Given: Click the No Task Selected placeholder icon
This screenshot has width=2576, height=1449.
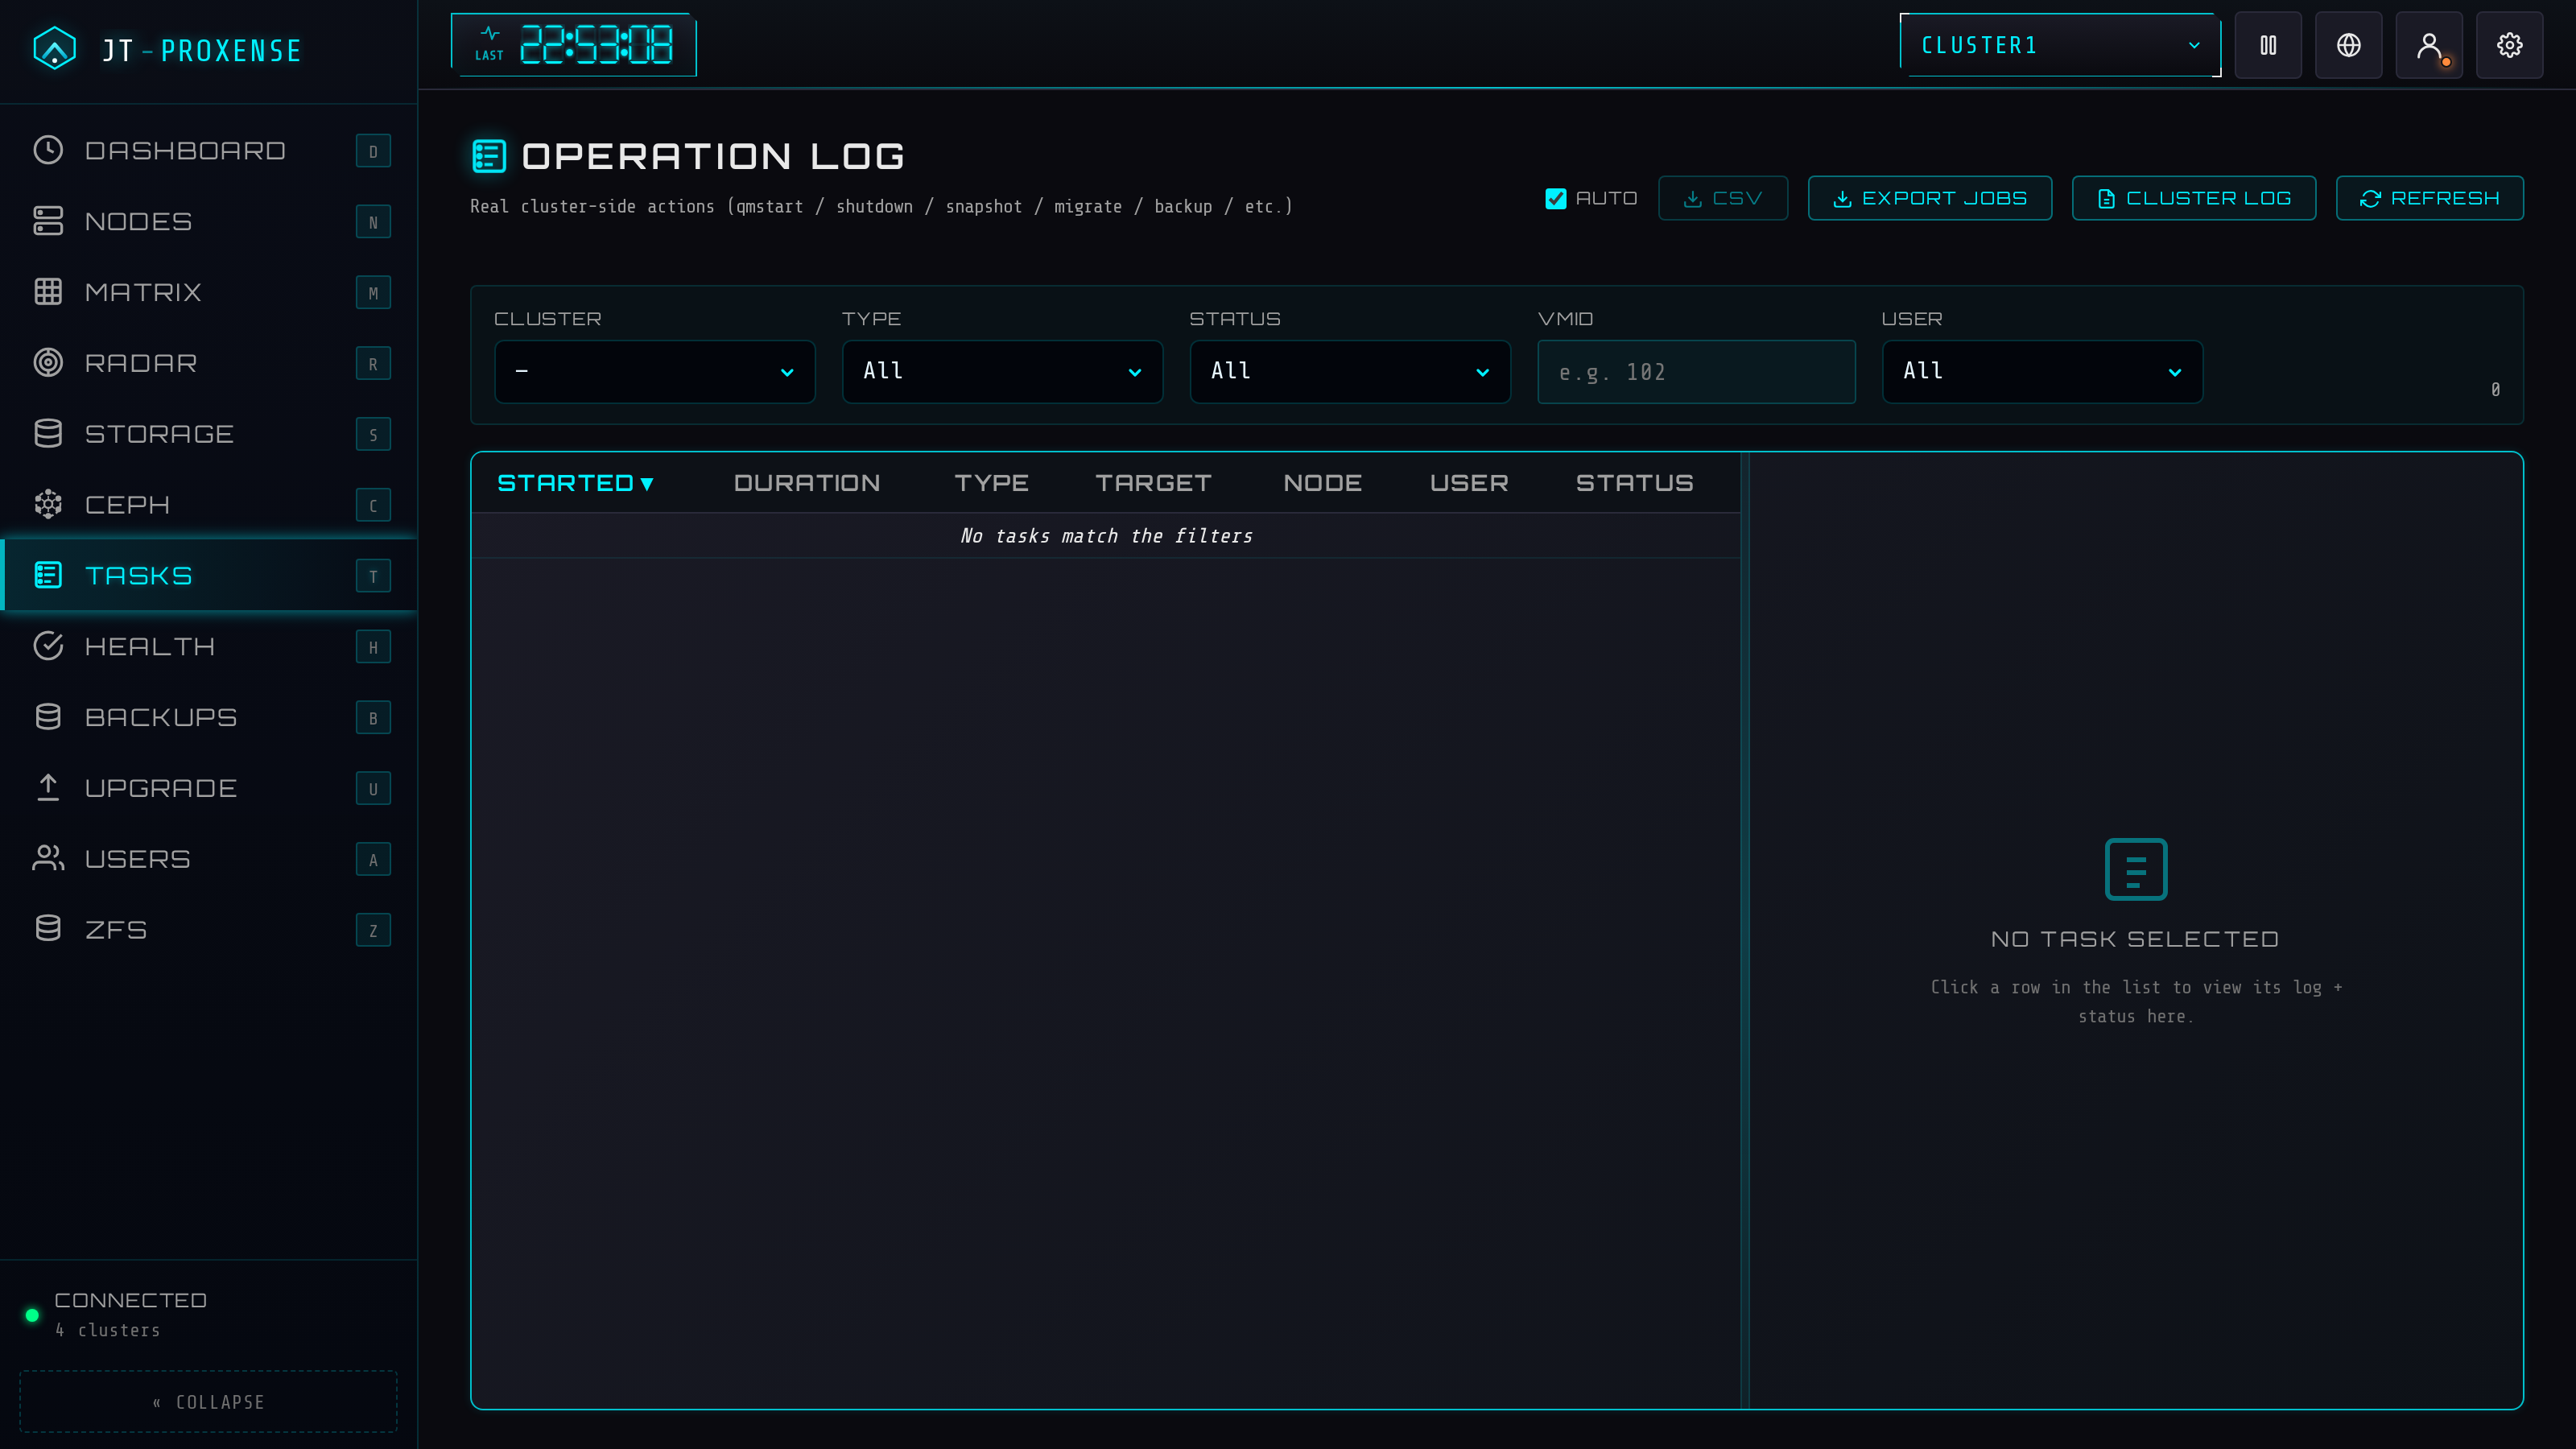Looking at the screenshot, I should (x=2136, y=869).
